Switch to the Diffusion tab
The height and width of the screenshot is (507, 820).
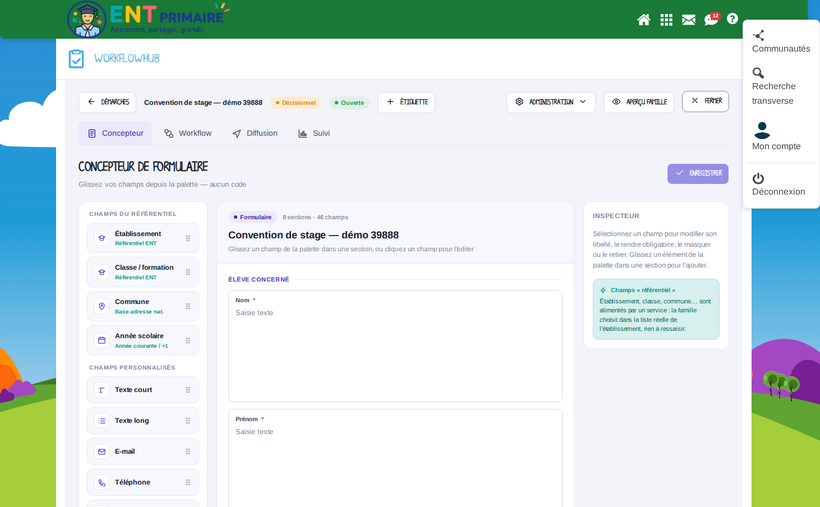(x=255, y=133)
